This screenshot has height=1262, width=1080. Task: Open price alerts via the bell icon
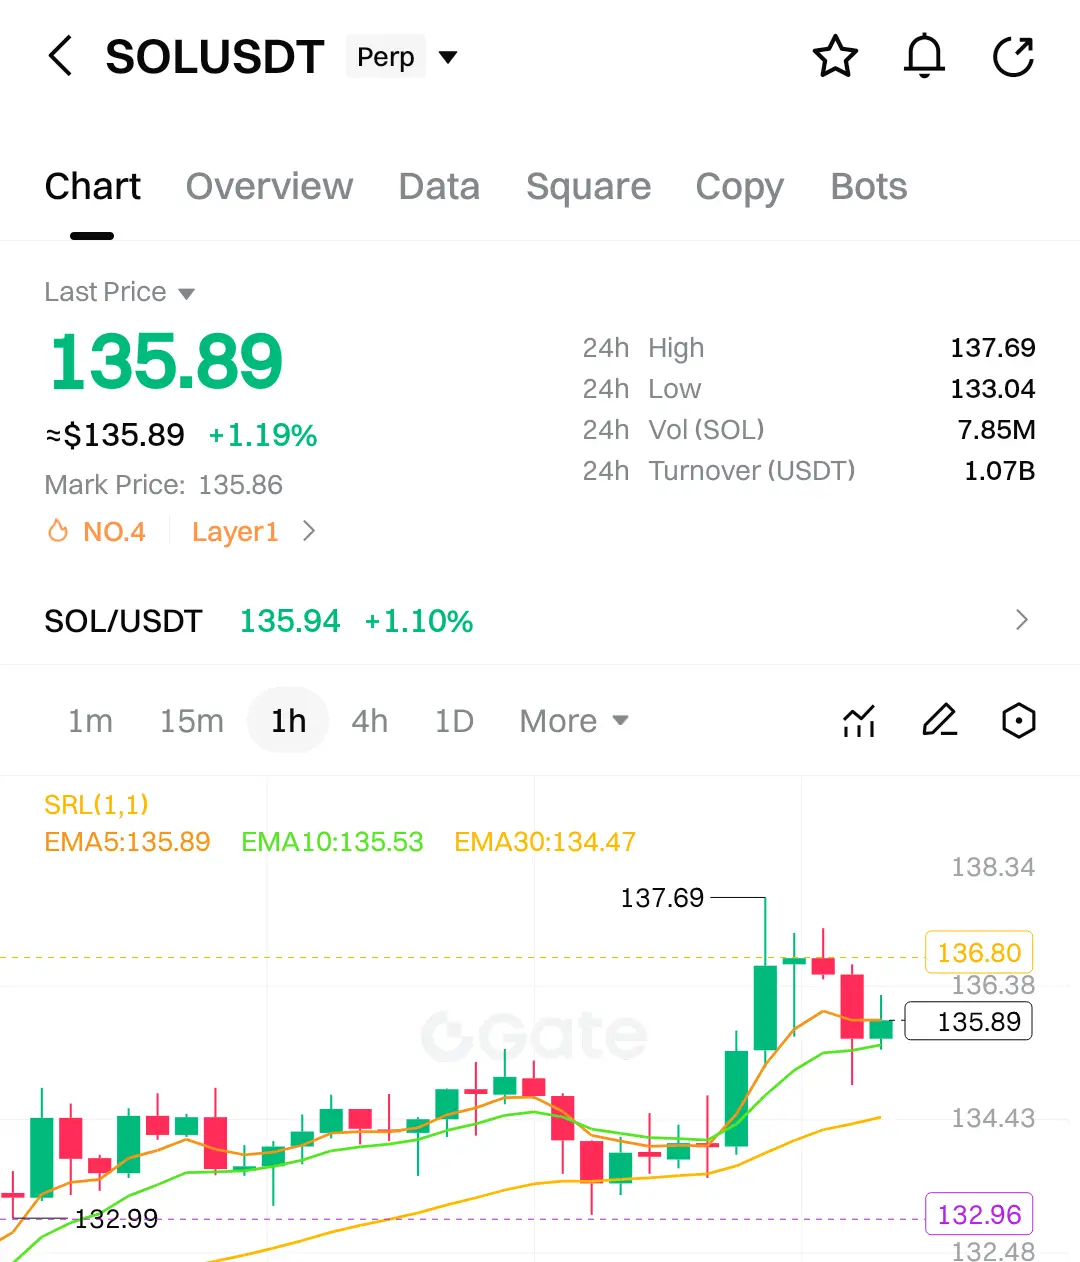(x=924, y=56)
